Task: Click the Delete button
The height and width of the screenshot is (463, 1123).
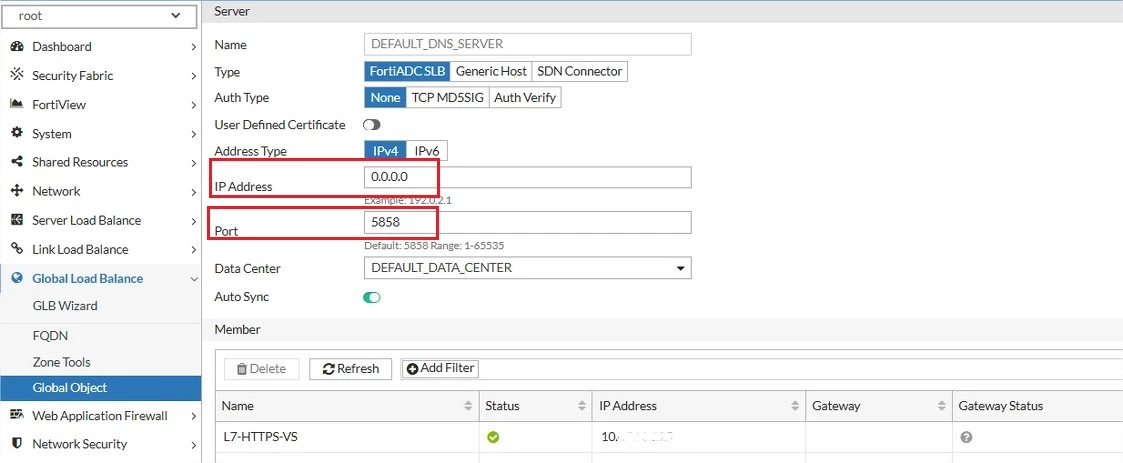Action: [261, 369]
